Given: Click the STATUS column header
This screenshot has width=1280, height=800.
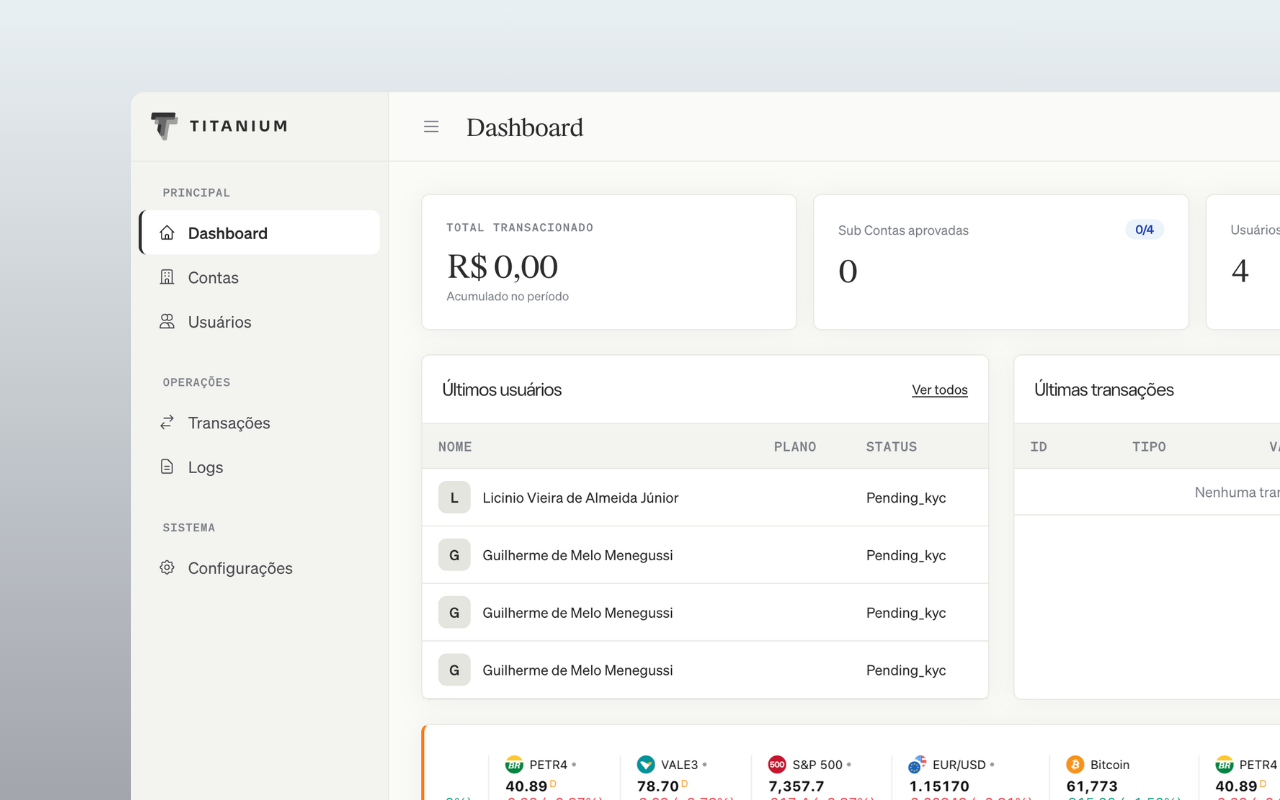Looking at the screenshot, I should click(891, 447).
